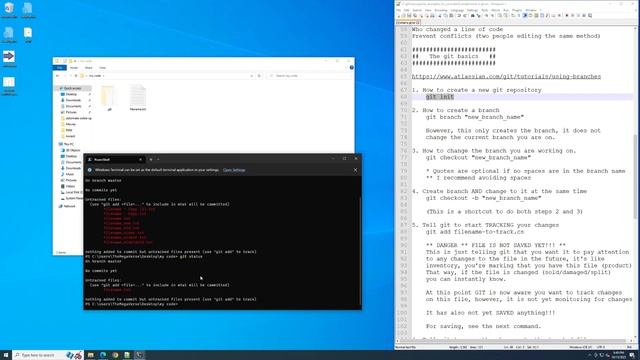
Task: Click the Up arrow in File Explorer
Action: [x=76, y=76]
